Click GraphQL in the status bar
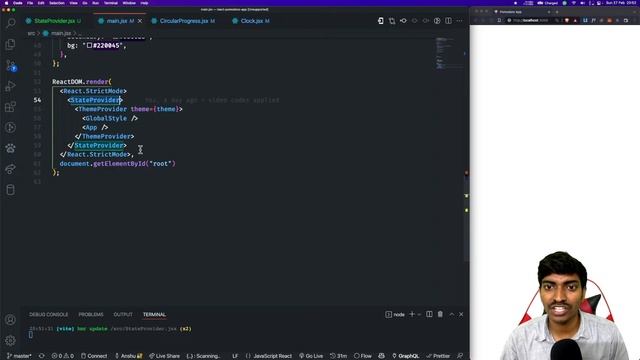The image size is (640, 360). coord(405,356)
